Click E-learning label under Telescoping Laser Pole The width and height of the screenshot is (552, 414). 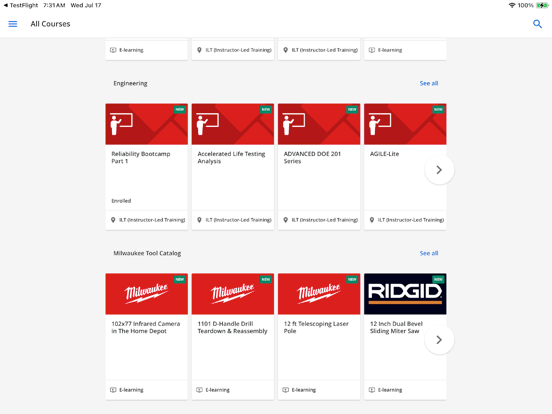(x=304, y=390)
